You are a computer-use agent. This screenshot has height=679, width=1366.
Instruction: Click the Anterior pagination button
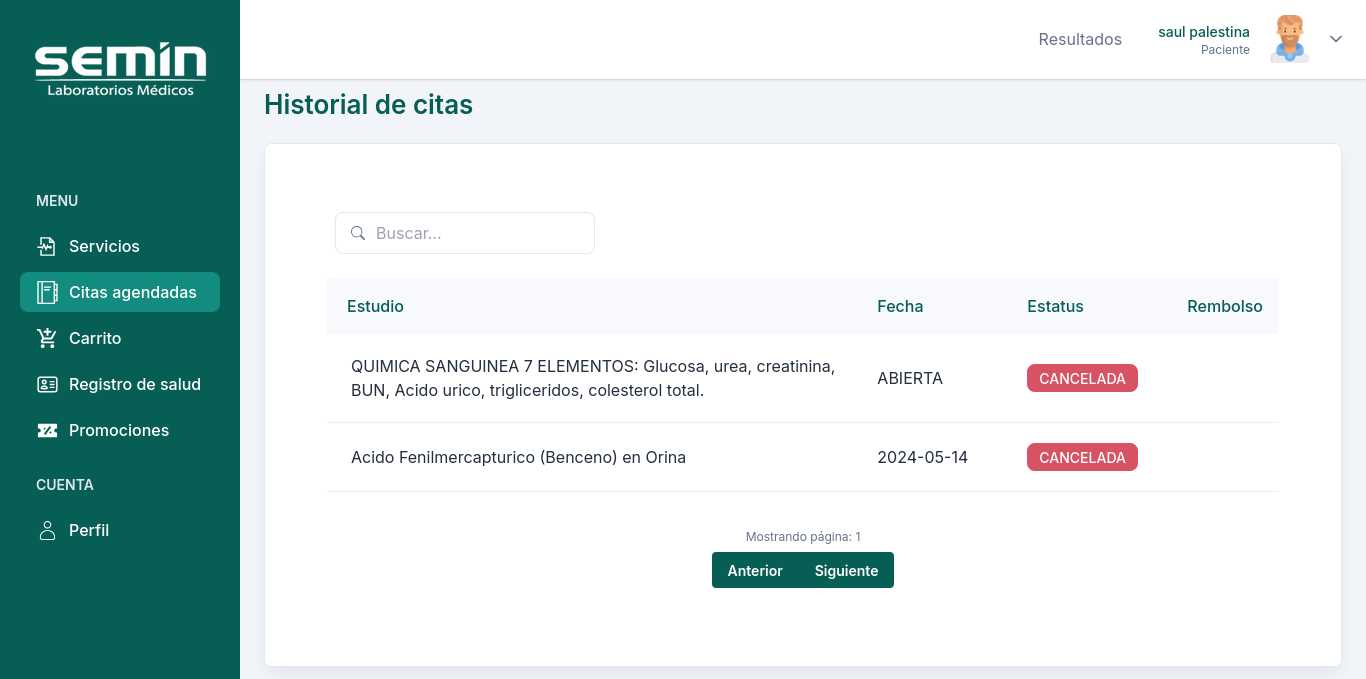755,570
